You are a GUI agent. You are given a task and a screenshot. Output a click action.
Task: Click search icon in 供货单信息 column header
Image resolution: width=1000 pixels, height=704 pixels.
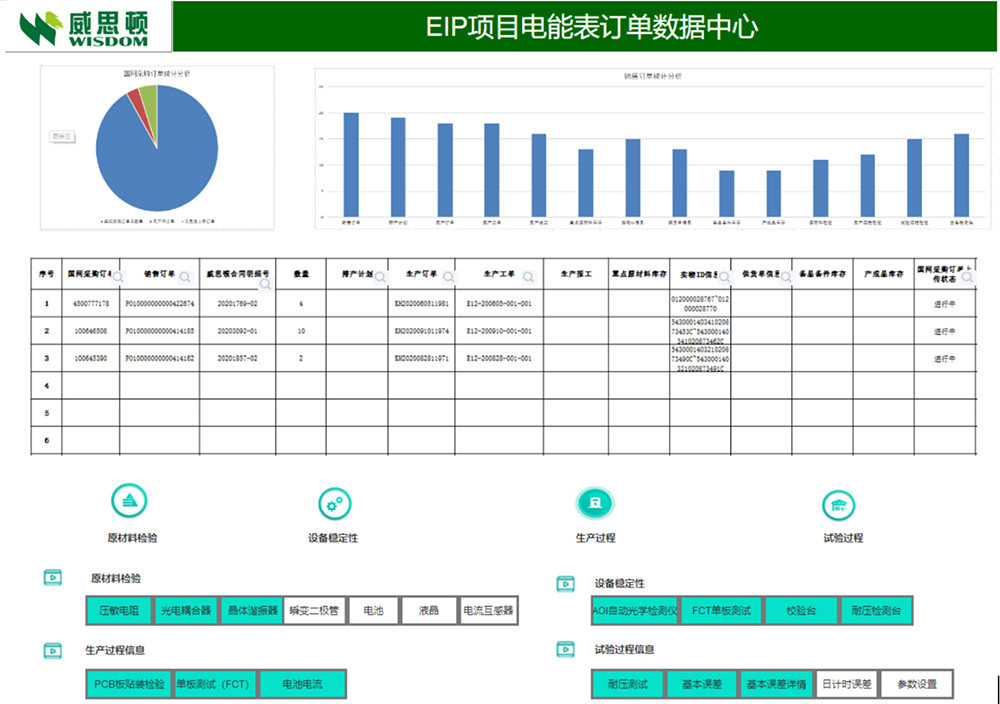pyautogui.click(x=786, y=277)
